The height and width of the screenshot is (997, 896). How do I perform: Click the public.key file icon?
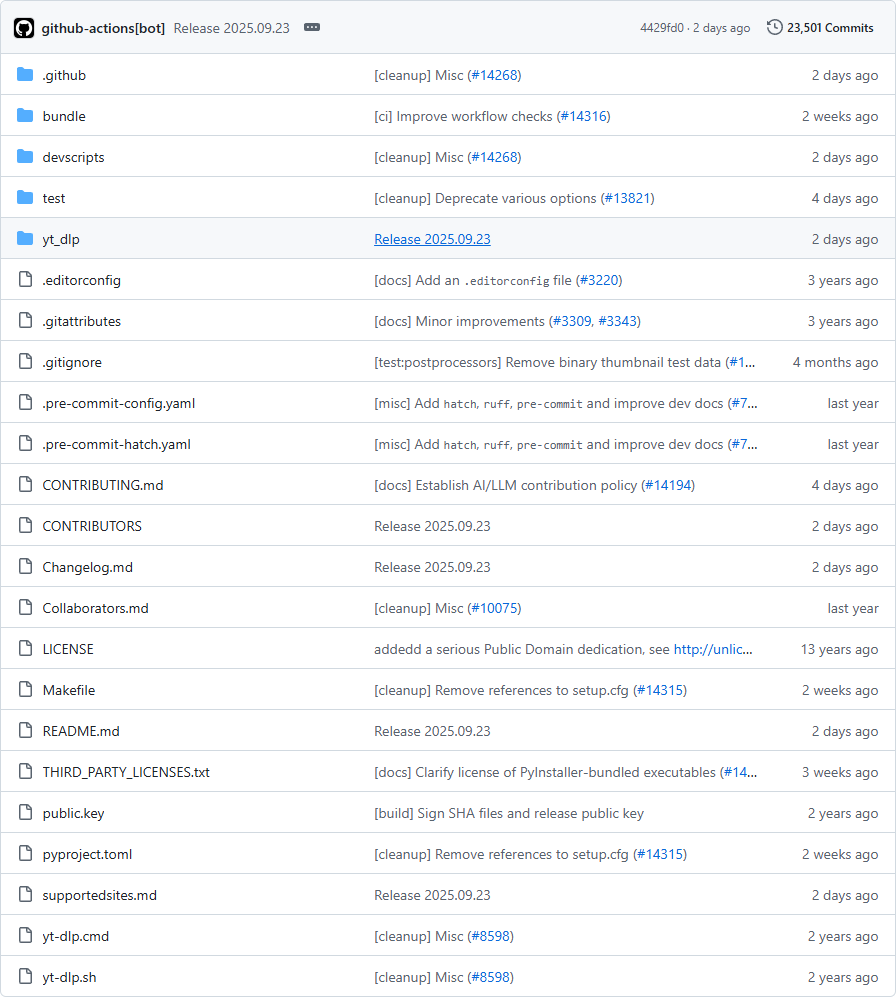[25, 813]
